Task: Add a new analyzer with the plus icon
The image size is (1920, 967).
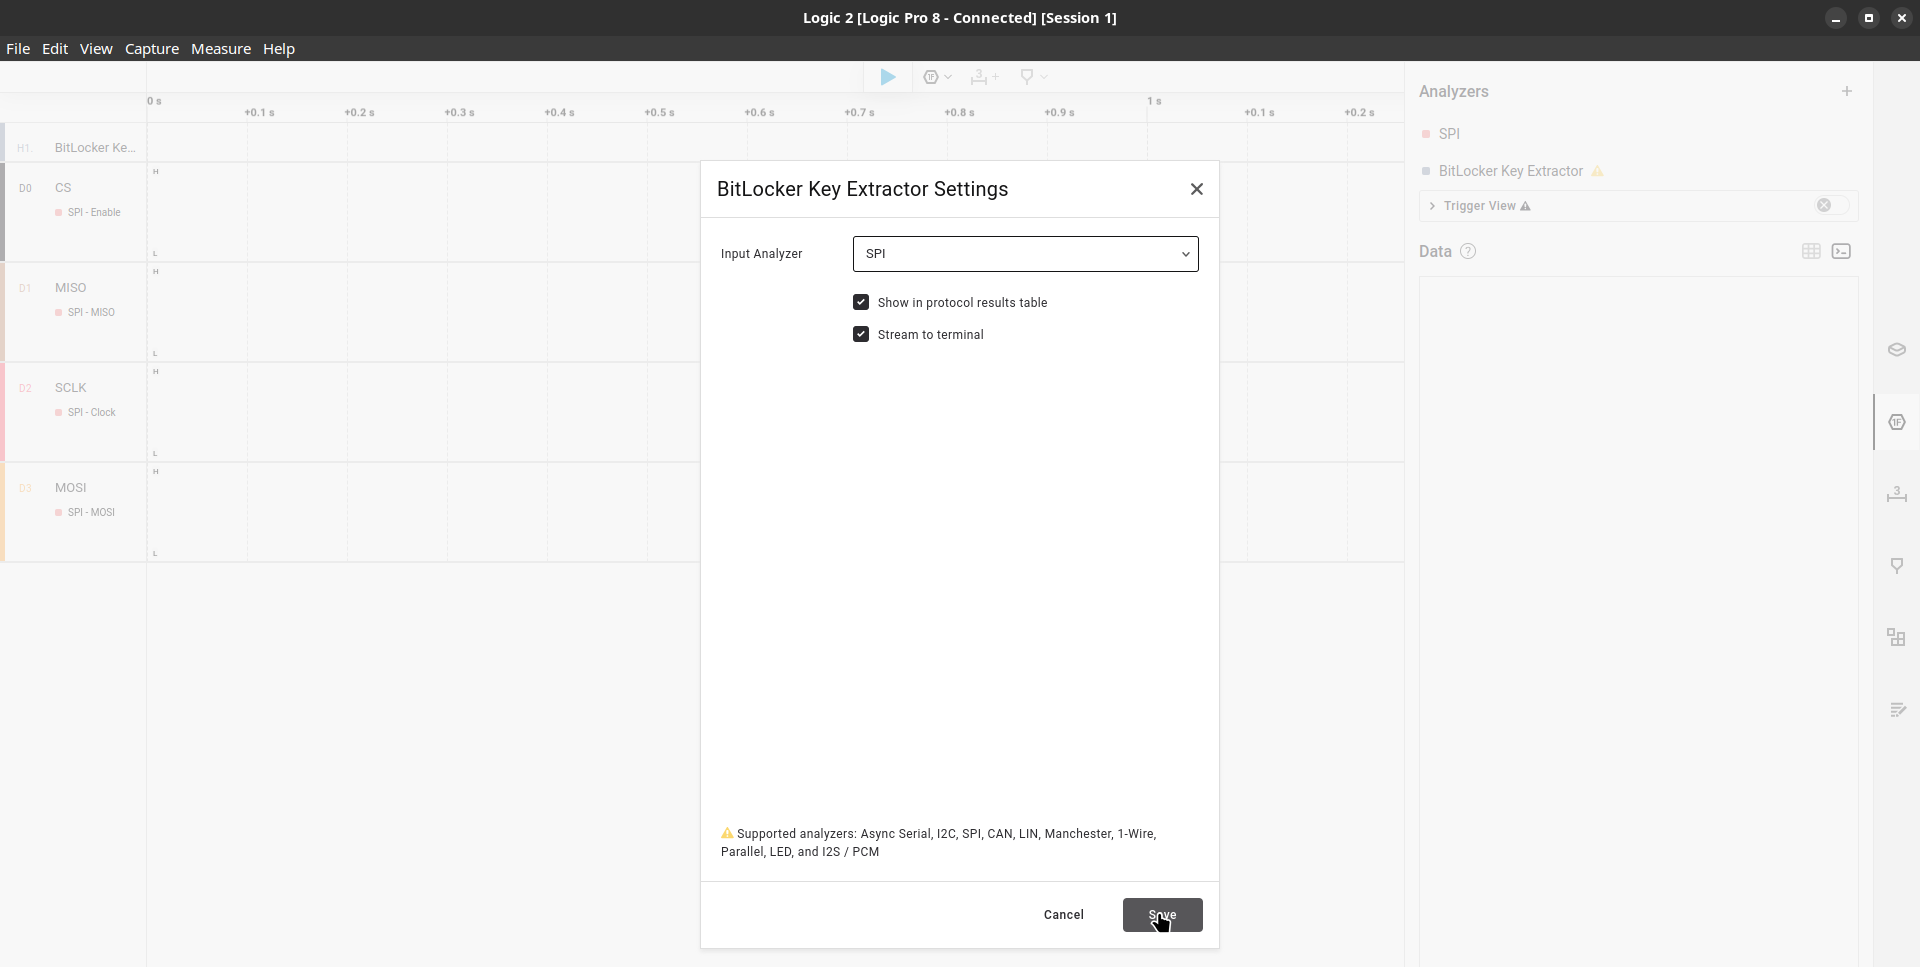Action: tap(1847, 91)
